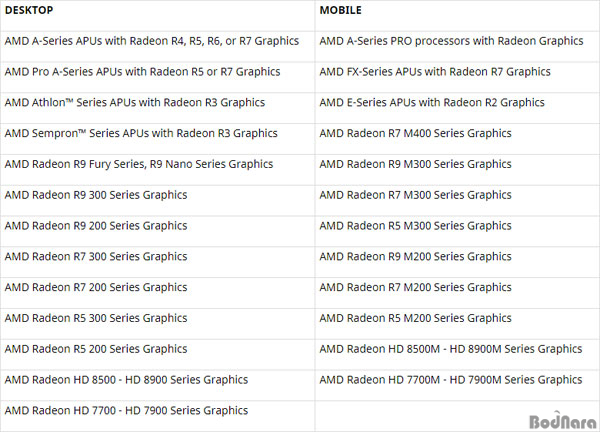Image resolution: width=600 pixels, height=432 pixels.
Task: Select AMD FX-Series APUs with Radeon R7
Action: (435, 72)
